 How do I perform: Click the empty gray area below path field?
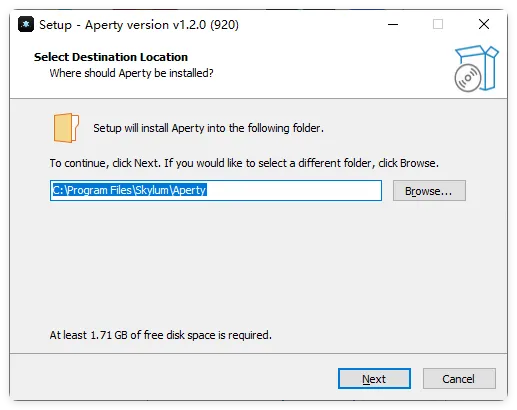[x=258, y=263]
